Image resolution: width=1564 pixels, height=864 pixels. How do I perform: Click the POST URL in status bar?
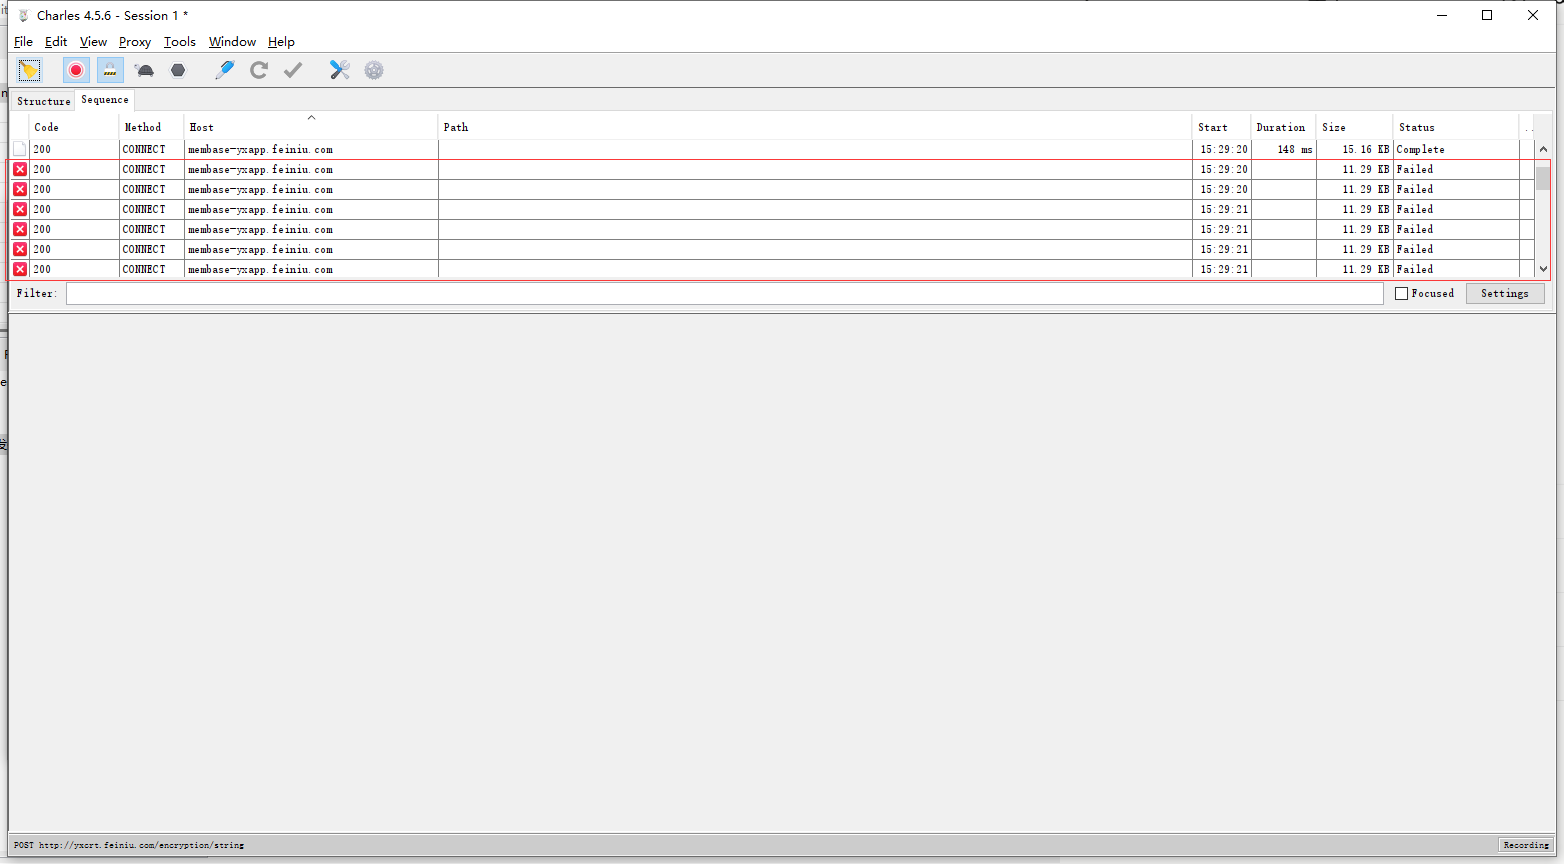click(129, 845)
